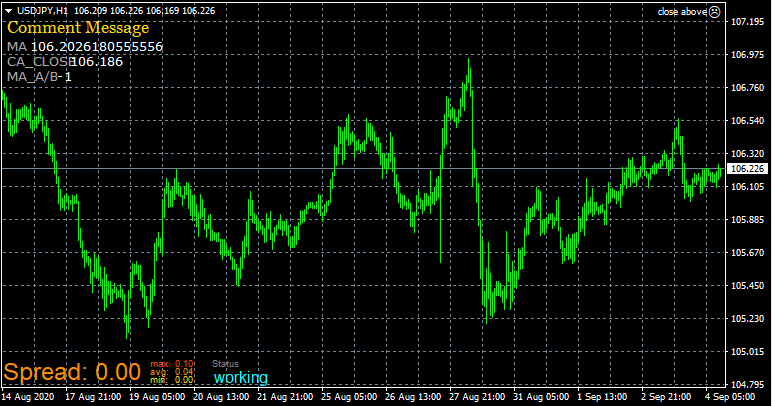Click price scale level 105.885
This screenshot has height=406, width=772.
click(747, 219)
